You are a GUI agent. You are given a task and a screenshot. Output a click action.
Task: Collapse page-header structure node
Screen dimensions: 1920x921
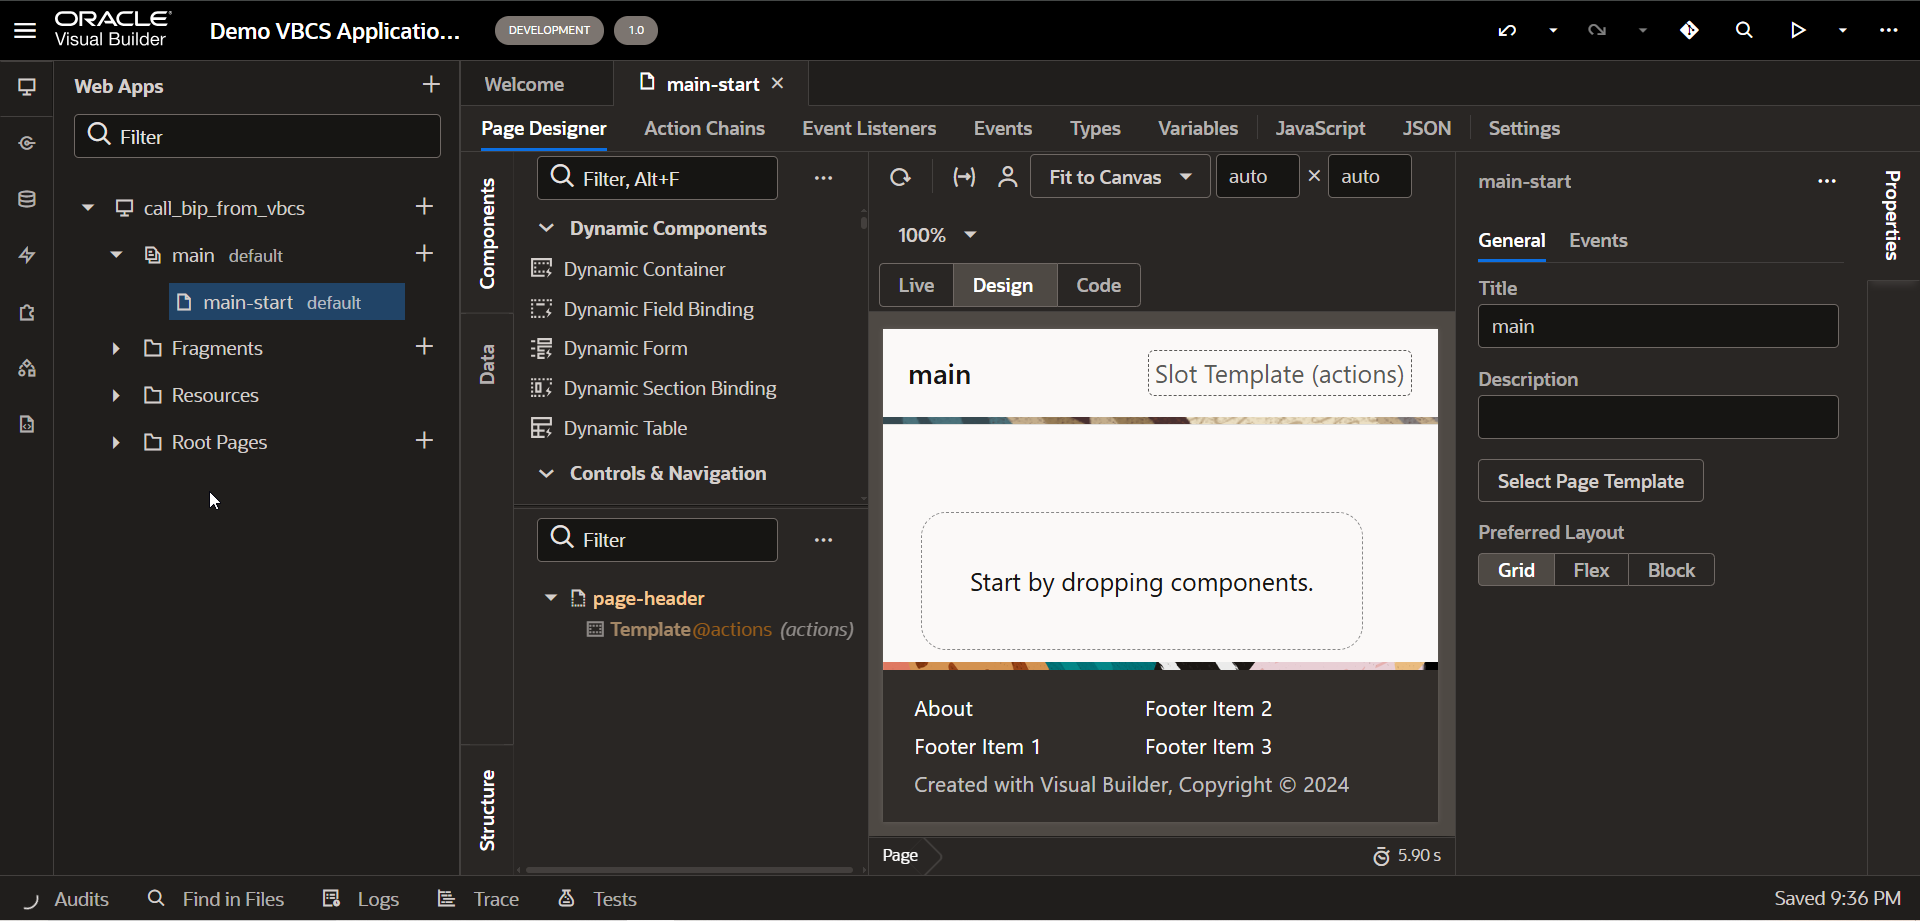[550, 598]
